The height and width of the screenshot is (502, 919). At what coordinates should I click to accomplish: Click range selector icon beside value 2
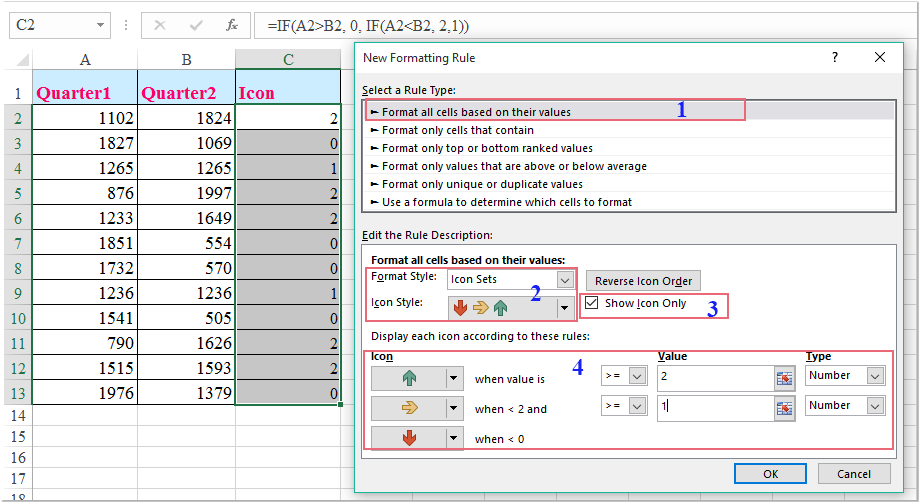[784, 376]
